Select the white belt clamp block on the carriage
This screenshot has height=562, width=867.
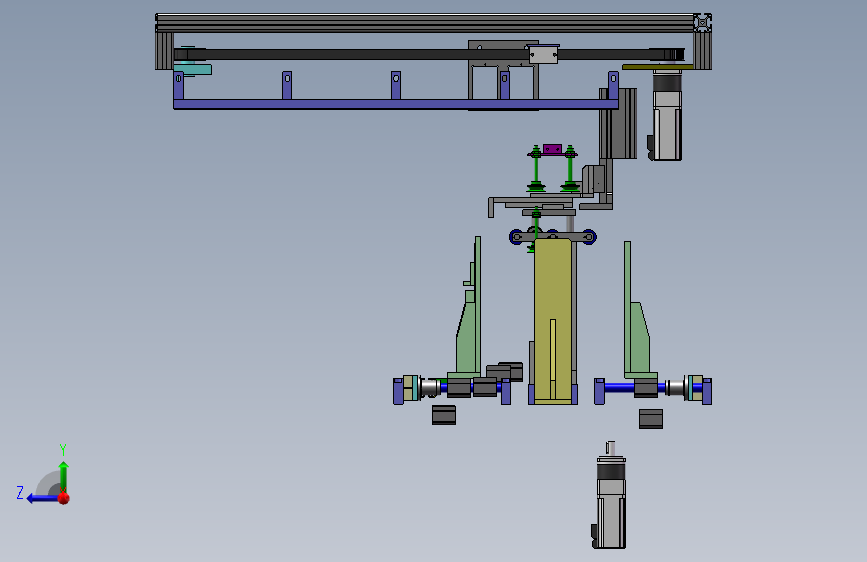(x=543, y=54)
